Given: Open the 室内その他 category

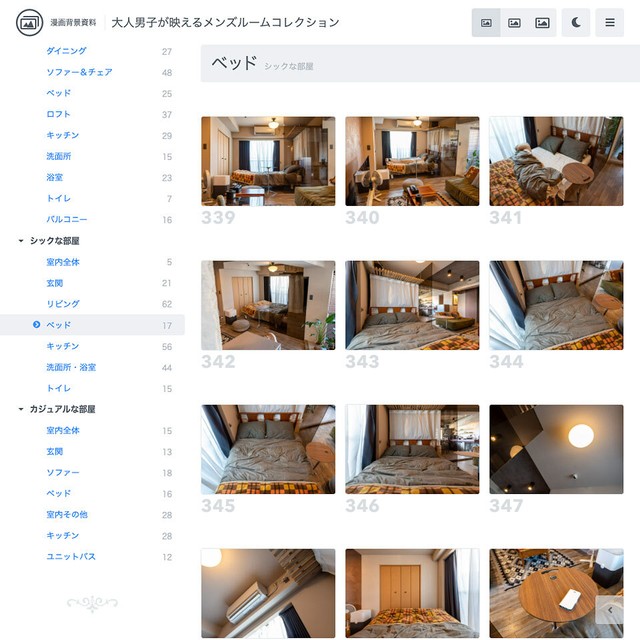Looking at the screenshot, I should (x=67, y=515).
